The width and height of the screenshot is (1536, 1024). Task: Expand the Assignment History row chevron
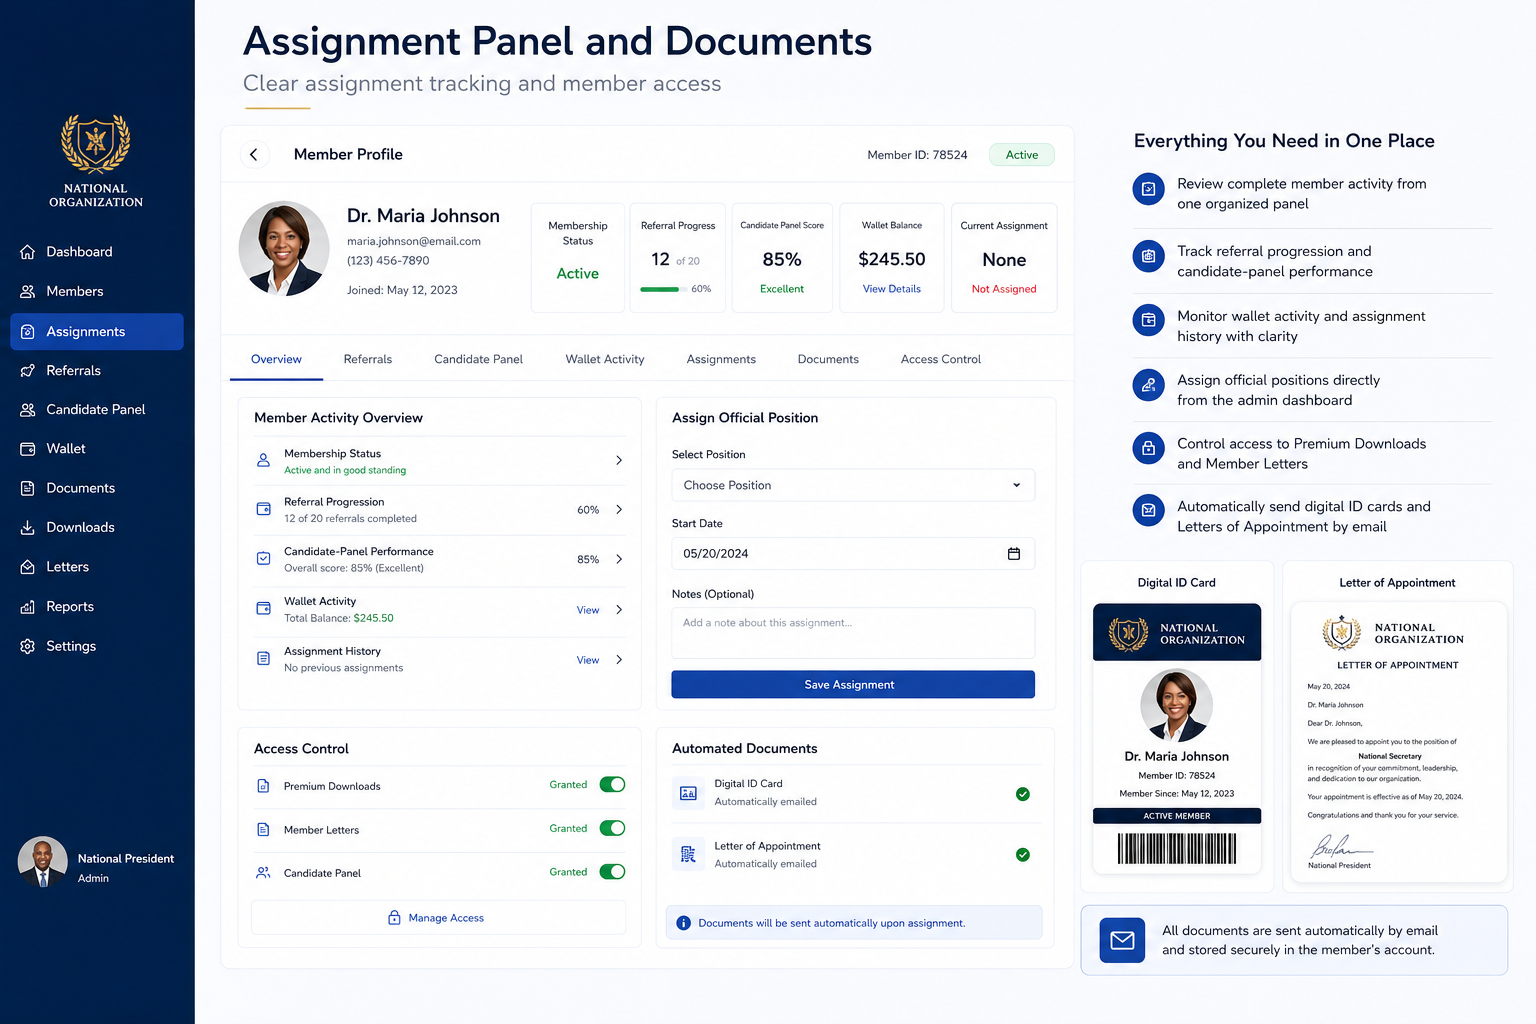(619, 660)
